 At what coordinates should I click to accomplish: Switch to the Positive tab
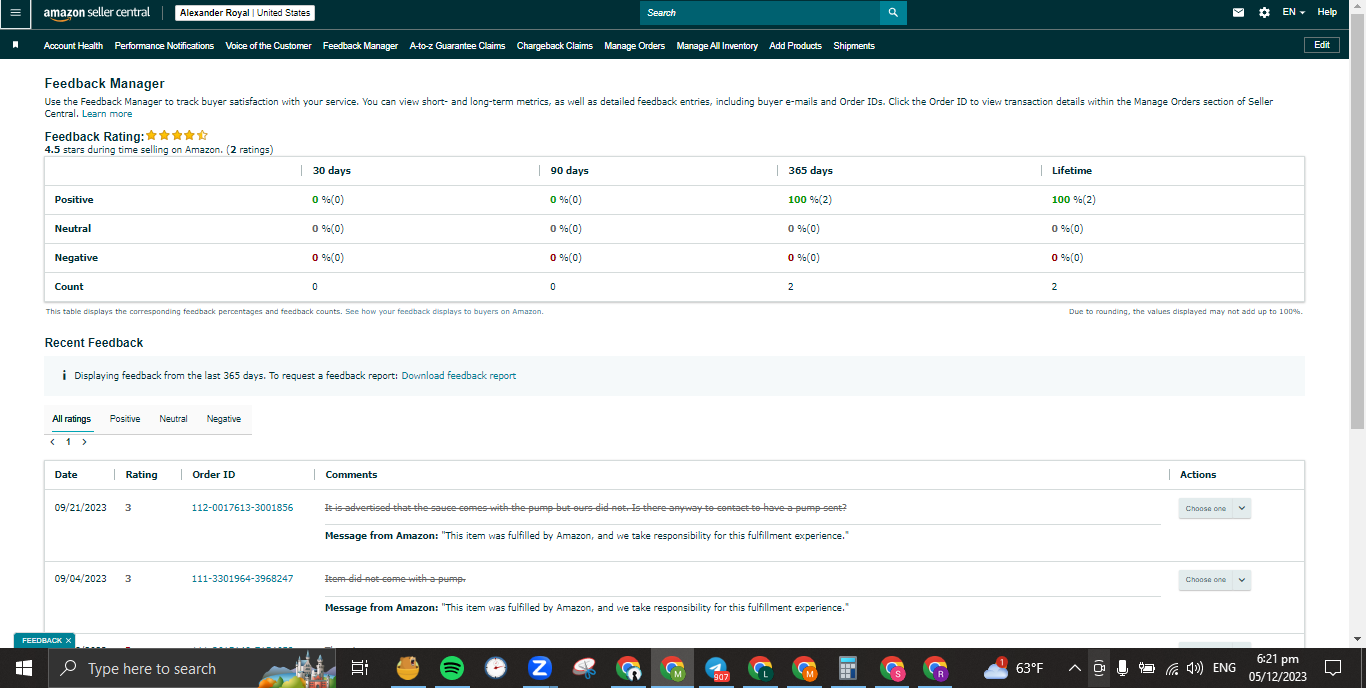(125, 419)
